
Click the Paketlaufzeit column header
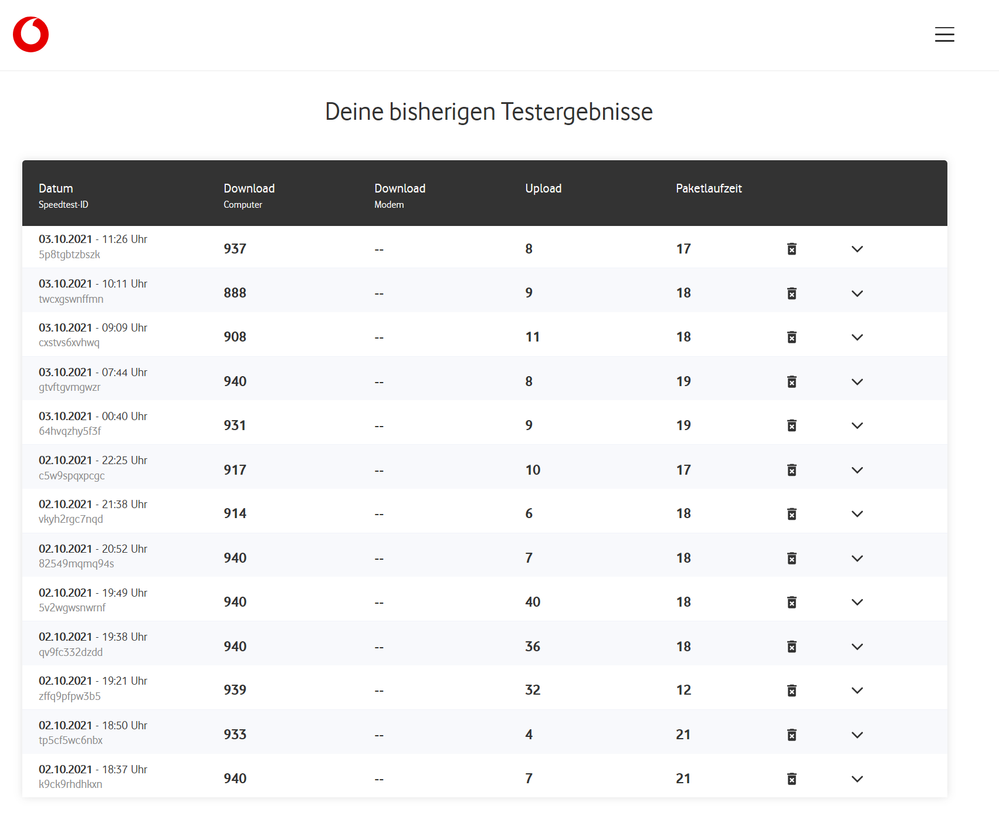(708, 188)
